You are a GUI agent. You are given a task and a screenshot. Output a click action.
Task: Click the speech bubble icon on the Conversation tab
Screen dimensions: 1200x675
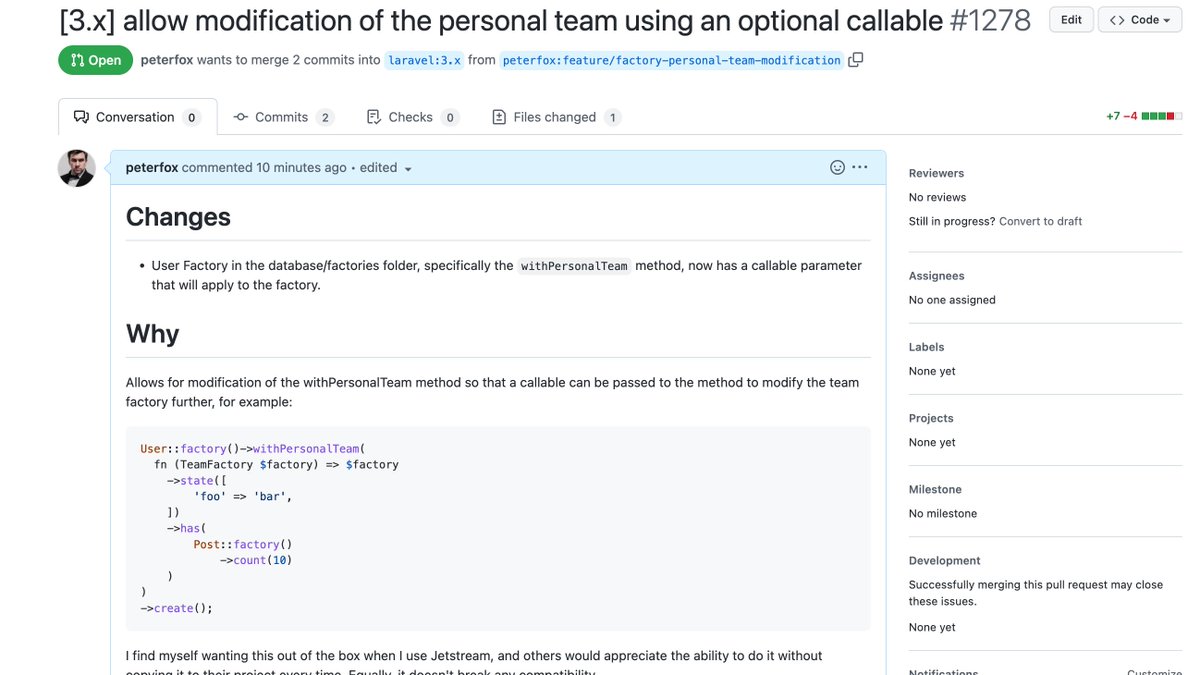(82, 116)
